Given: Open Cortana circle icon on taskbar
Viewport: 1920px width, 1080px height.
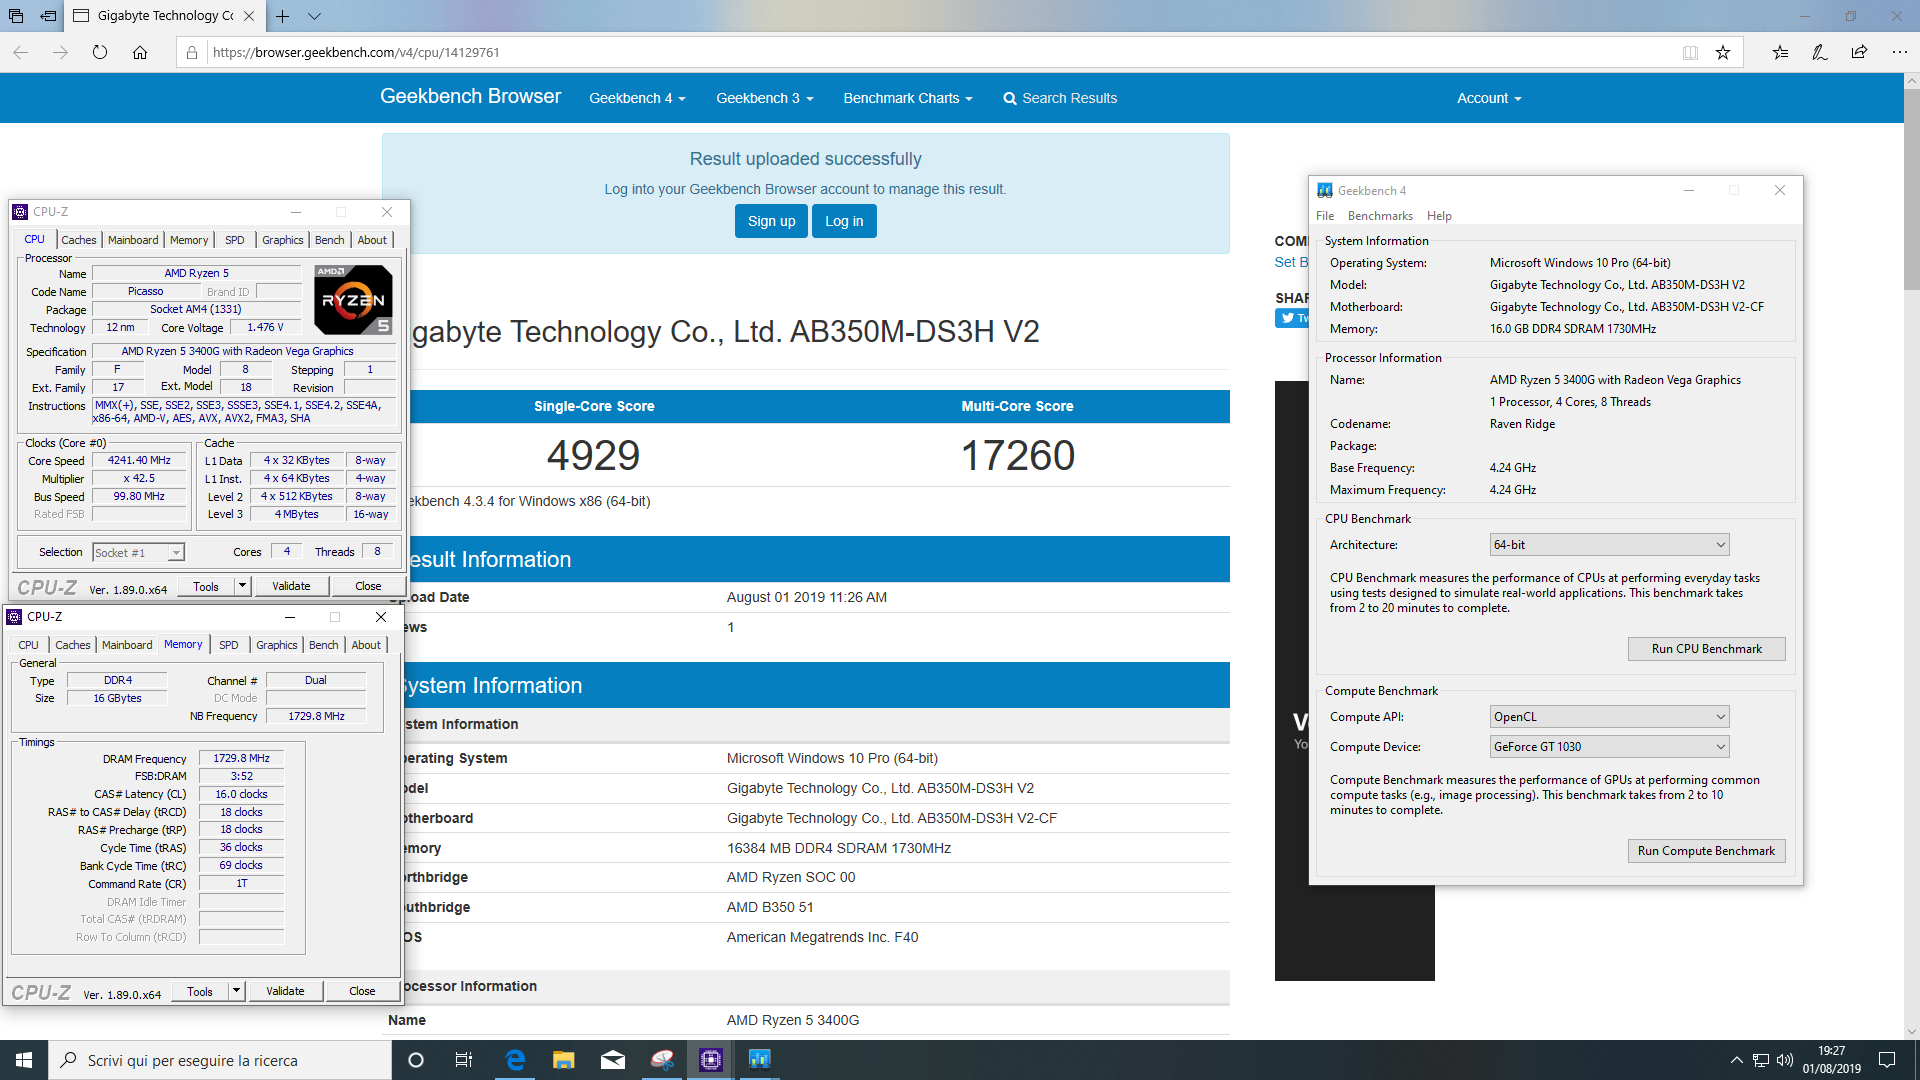Looking at the screenshot, I should [x=416, y=1060].
